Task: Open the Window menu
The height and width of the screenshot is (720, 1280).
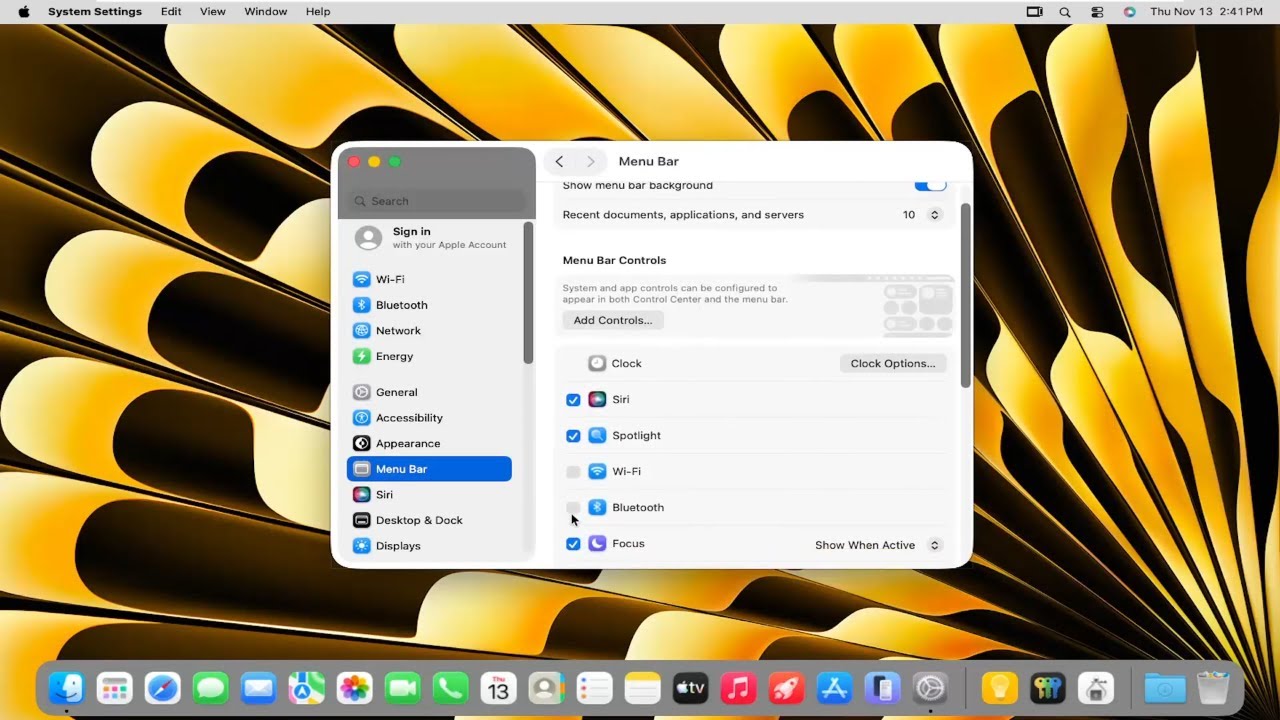Action: [266, 12]
